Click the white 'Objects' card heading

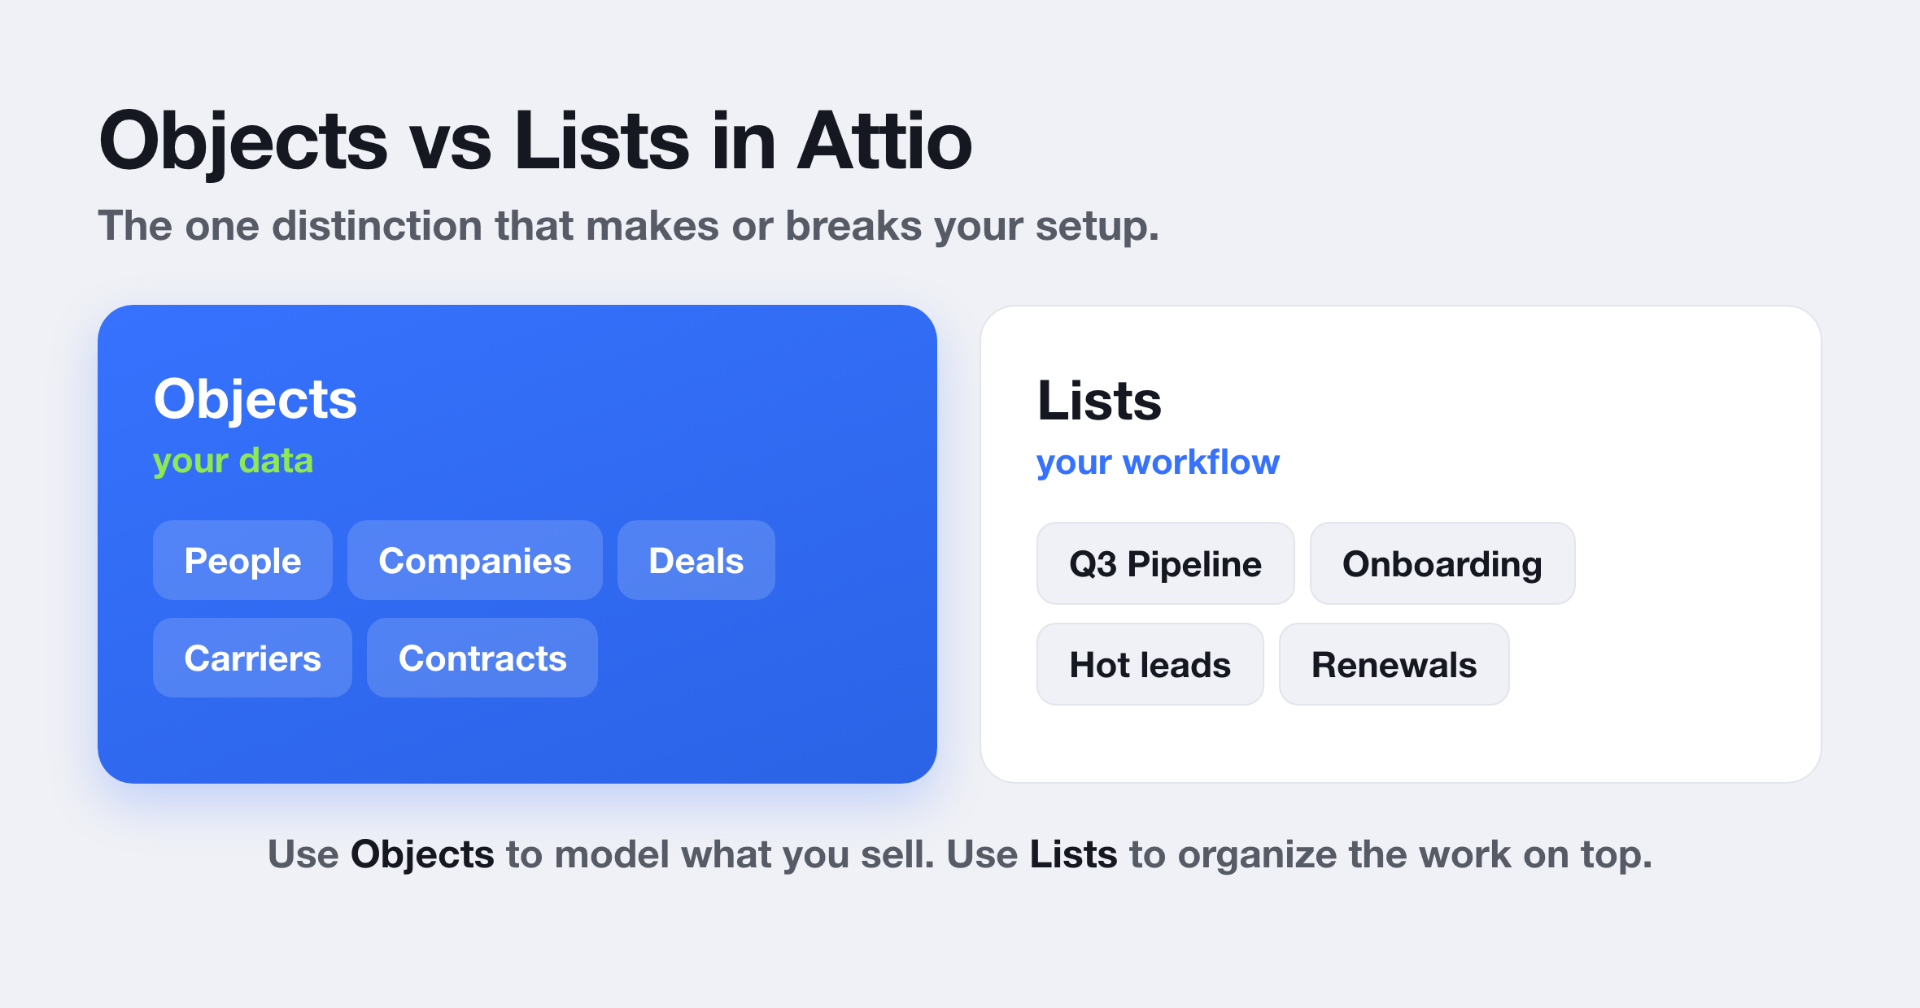pos(255,399)
